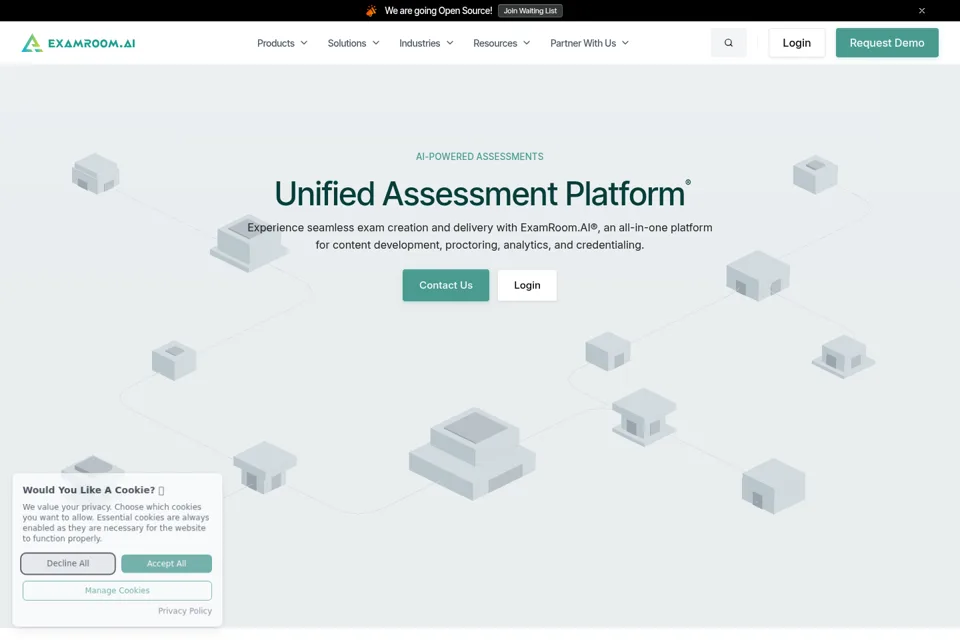The width and height of the screenshot is (960, 640).
Task: Request a demo from the header
Action: [887, 43]
